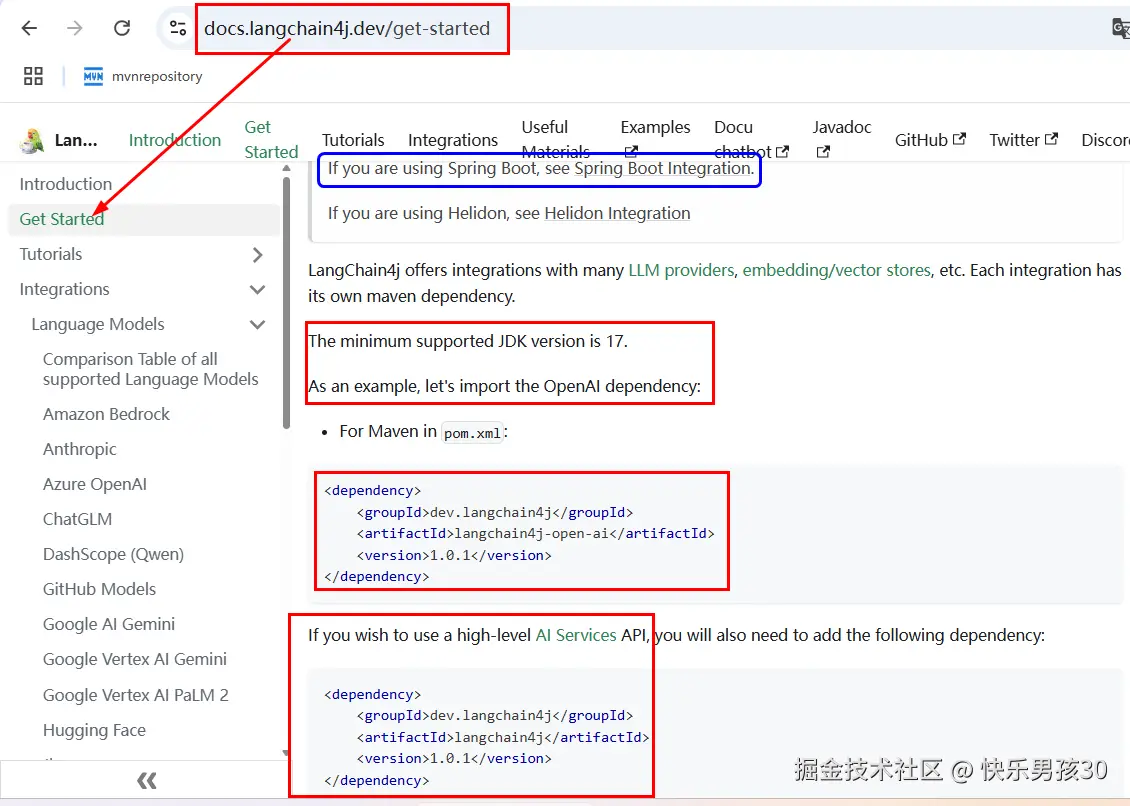Open Anthropic sidebar page

click(x=79, y=449)
